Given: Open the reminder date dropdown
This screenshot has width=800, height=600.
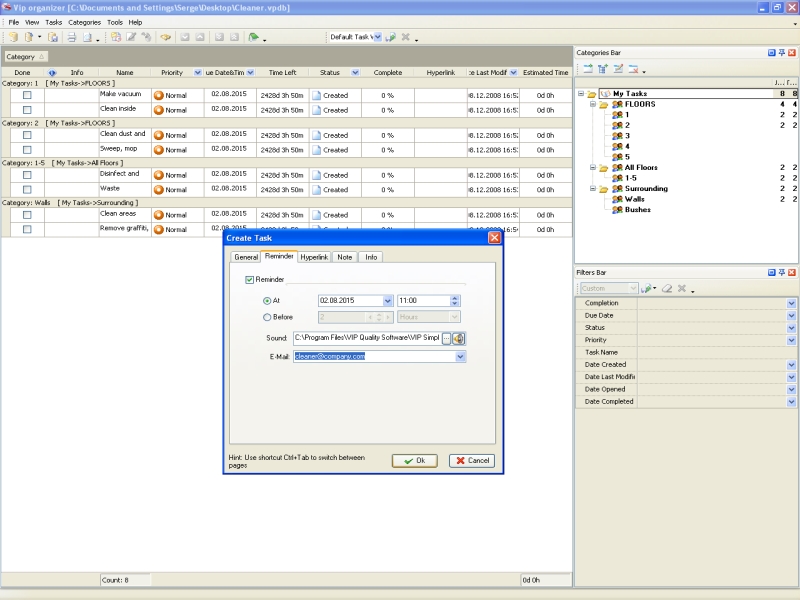Looking at the screenshot, I should click(x=388, y=300).
